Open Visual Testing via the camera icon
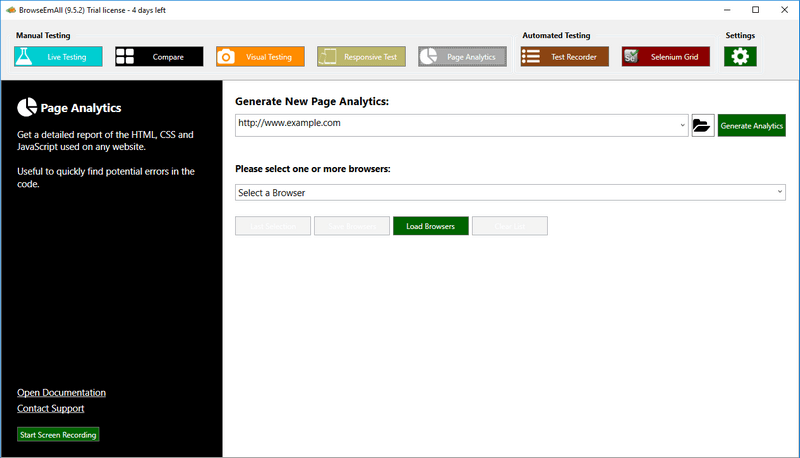The height and width of the screenshot is (458, 800). pyautogui.click(x=227, y=57)
